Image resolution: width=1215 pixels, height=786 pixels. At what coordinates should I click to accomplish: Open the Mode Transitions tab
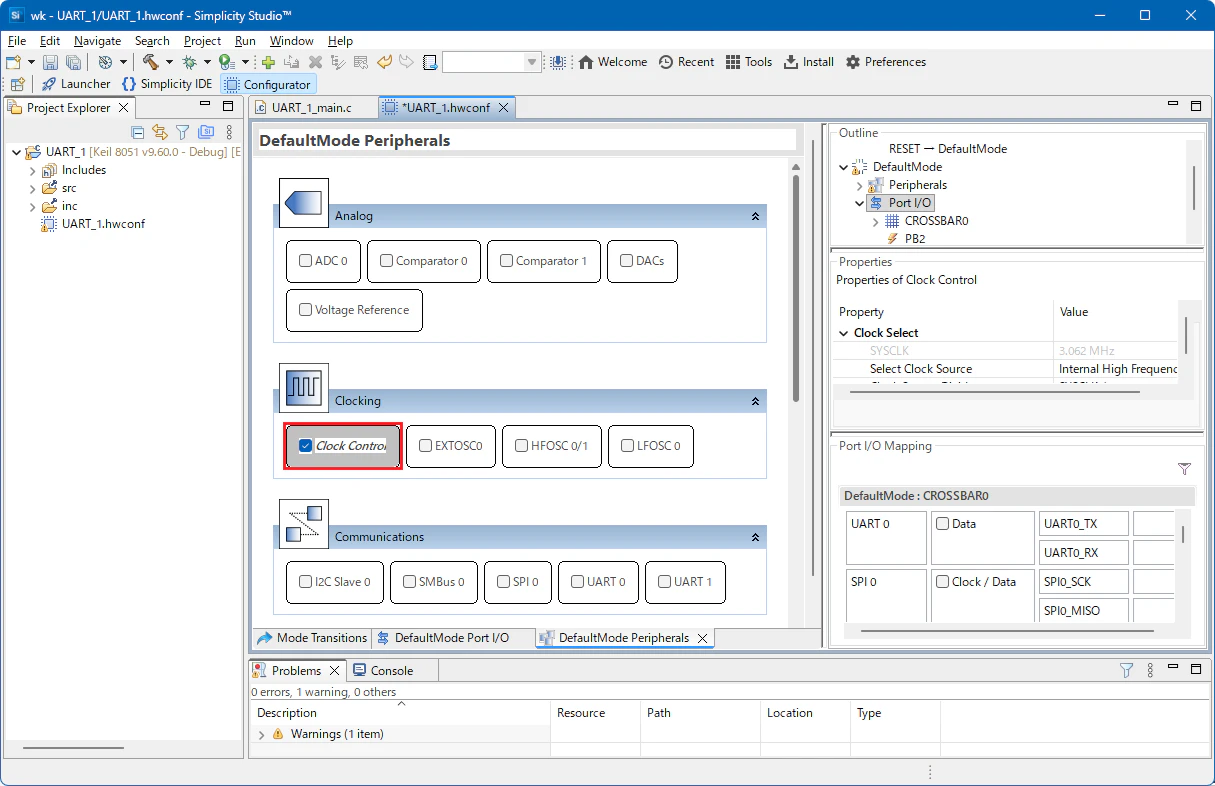coord(311,638)
